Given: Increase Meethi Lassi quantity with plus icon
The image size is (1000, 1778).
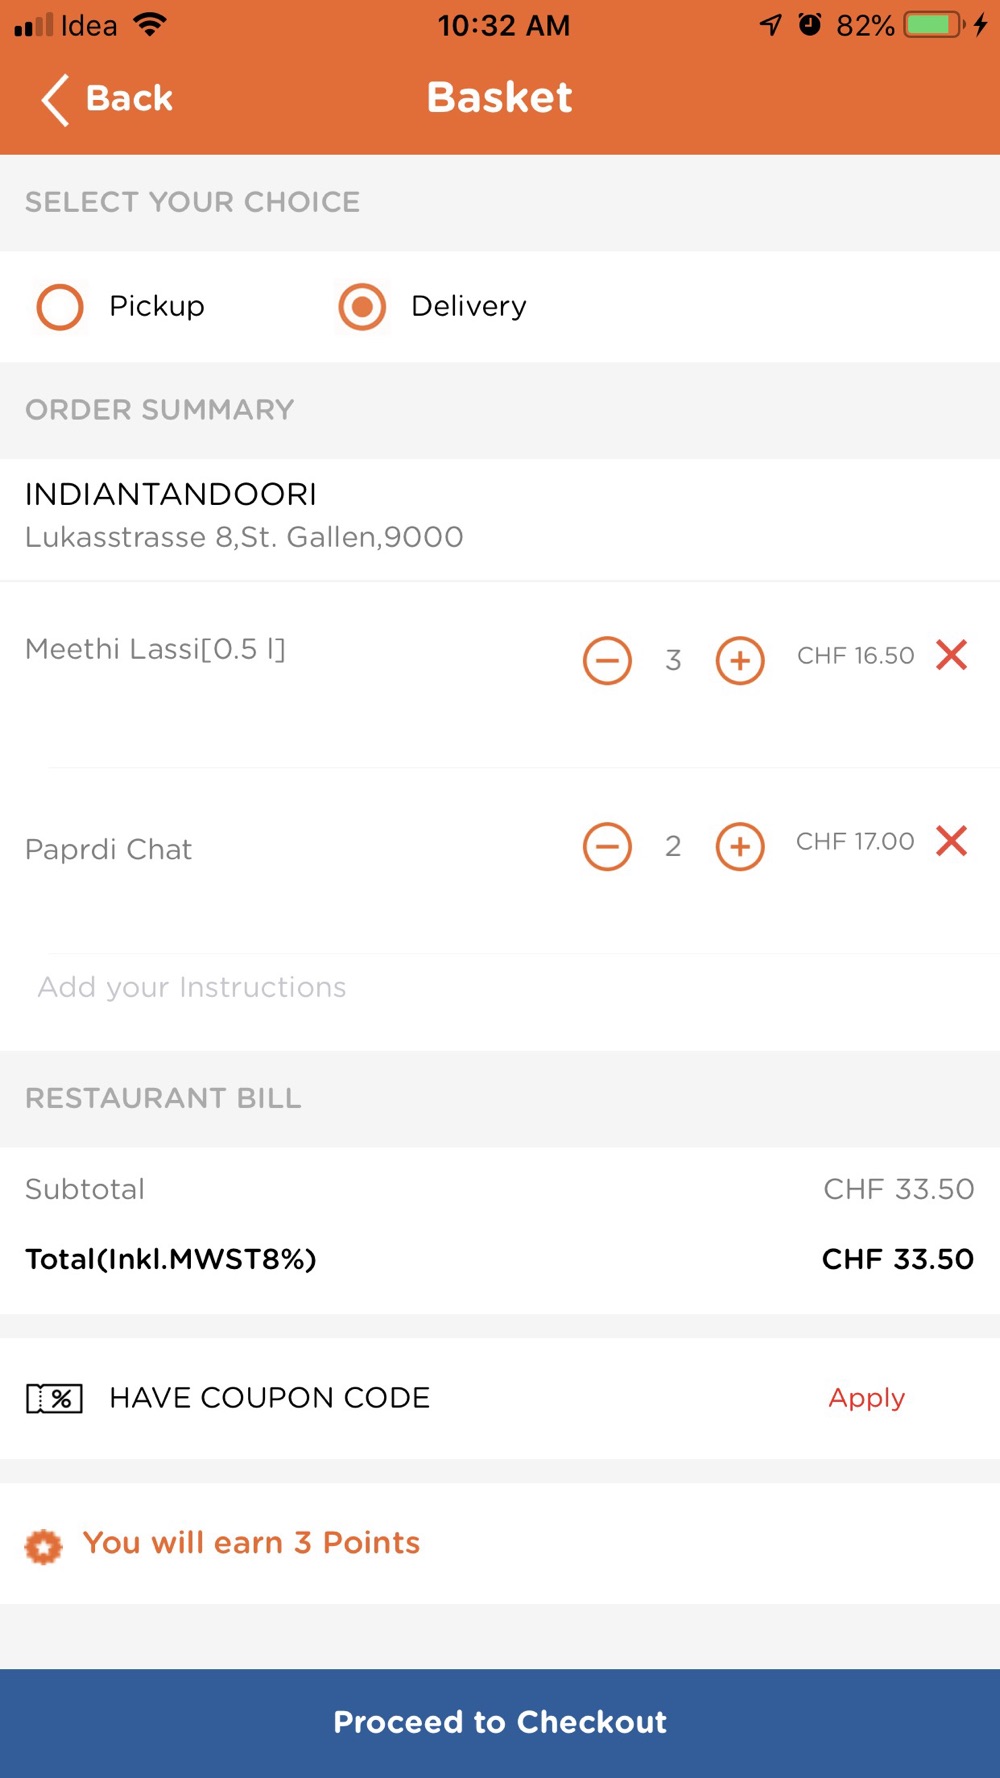Looking at the screenshot, I should pos(740,660).
